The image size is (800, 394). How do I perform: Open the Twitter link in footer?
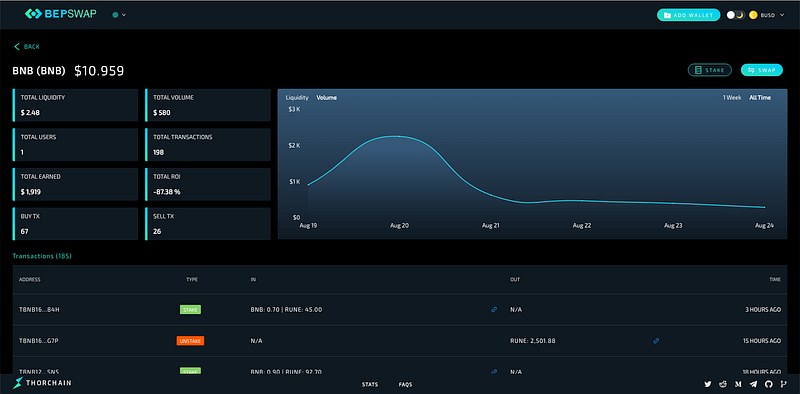pyautogui.click(x=708, y=384)
